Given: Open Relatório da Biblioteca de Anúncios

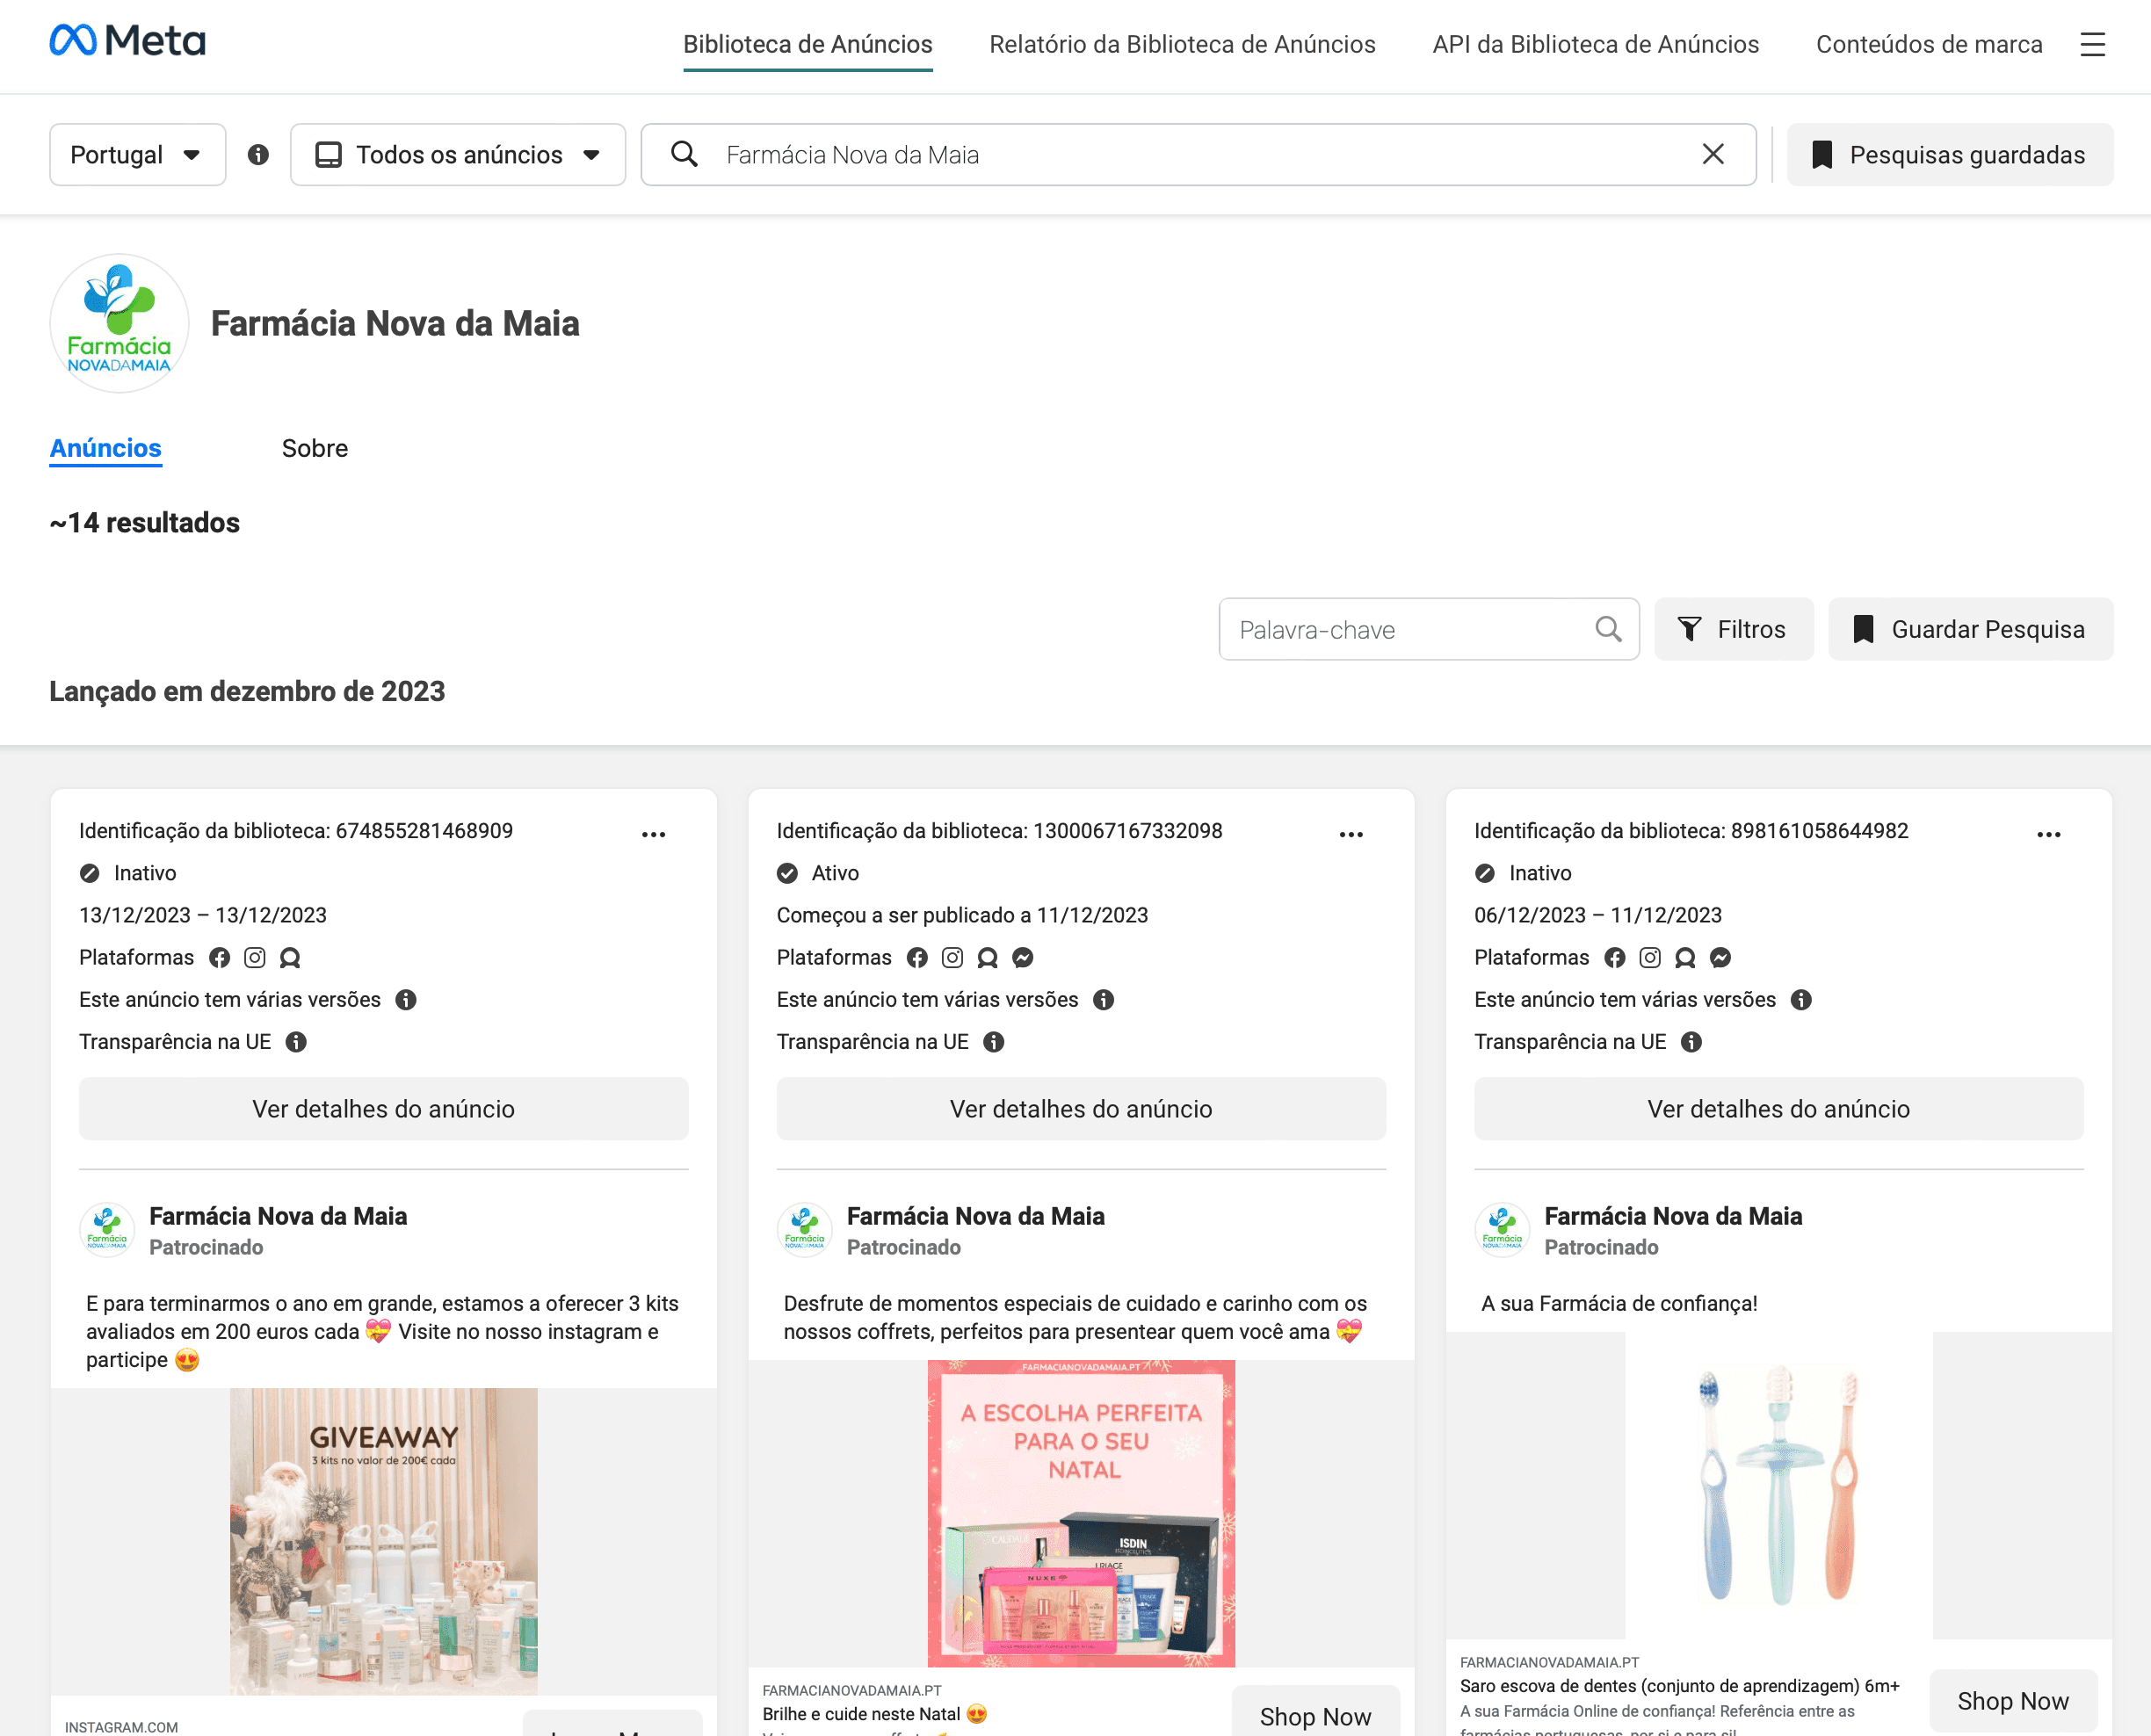Looking at the screenshot, I should [1182, 44].
